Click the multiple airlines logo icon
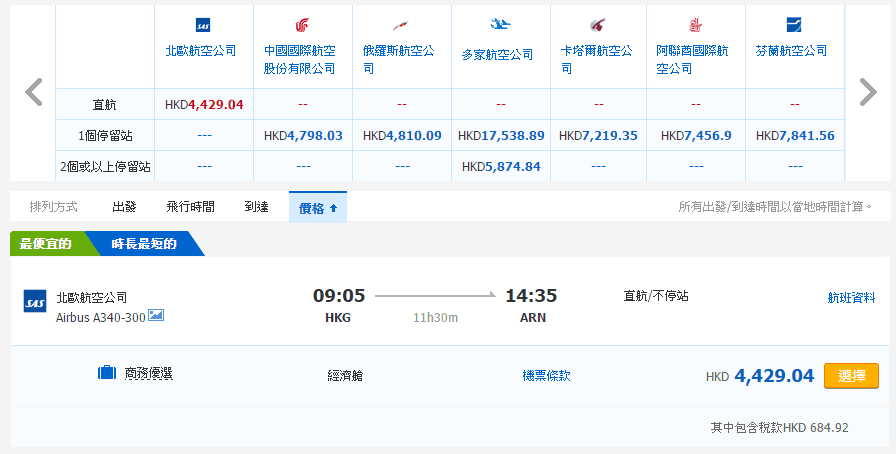This screenshot has height=454, width=896. [500, 24]
